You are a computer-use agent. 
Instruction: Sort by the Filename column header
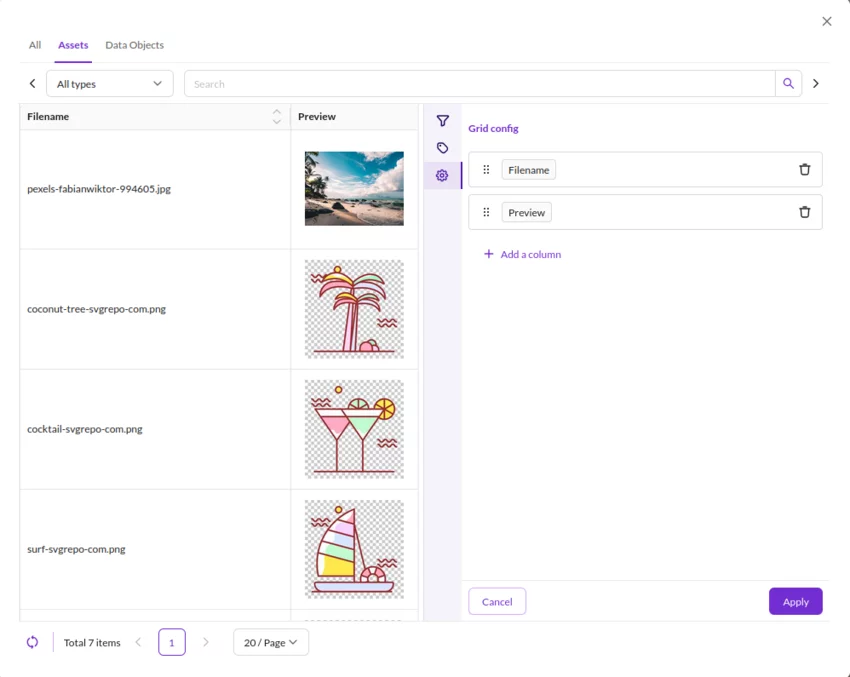(x=150, y=117)
